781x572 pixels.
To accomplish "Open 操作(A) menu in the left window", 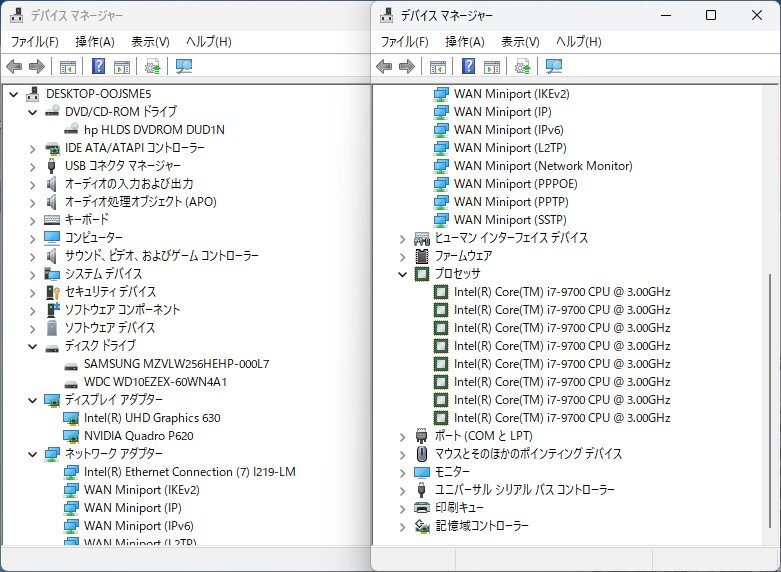I will point(95,42).
